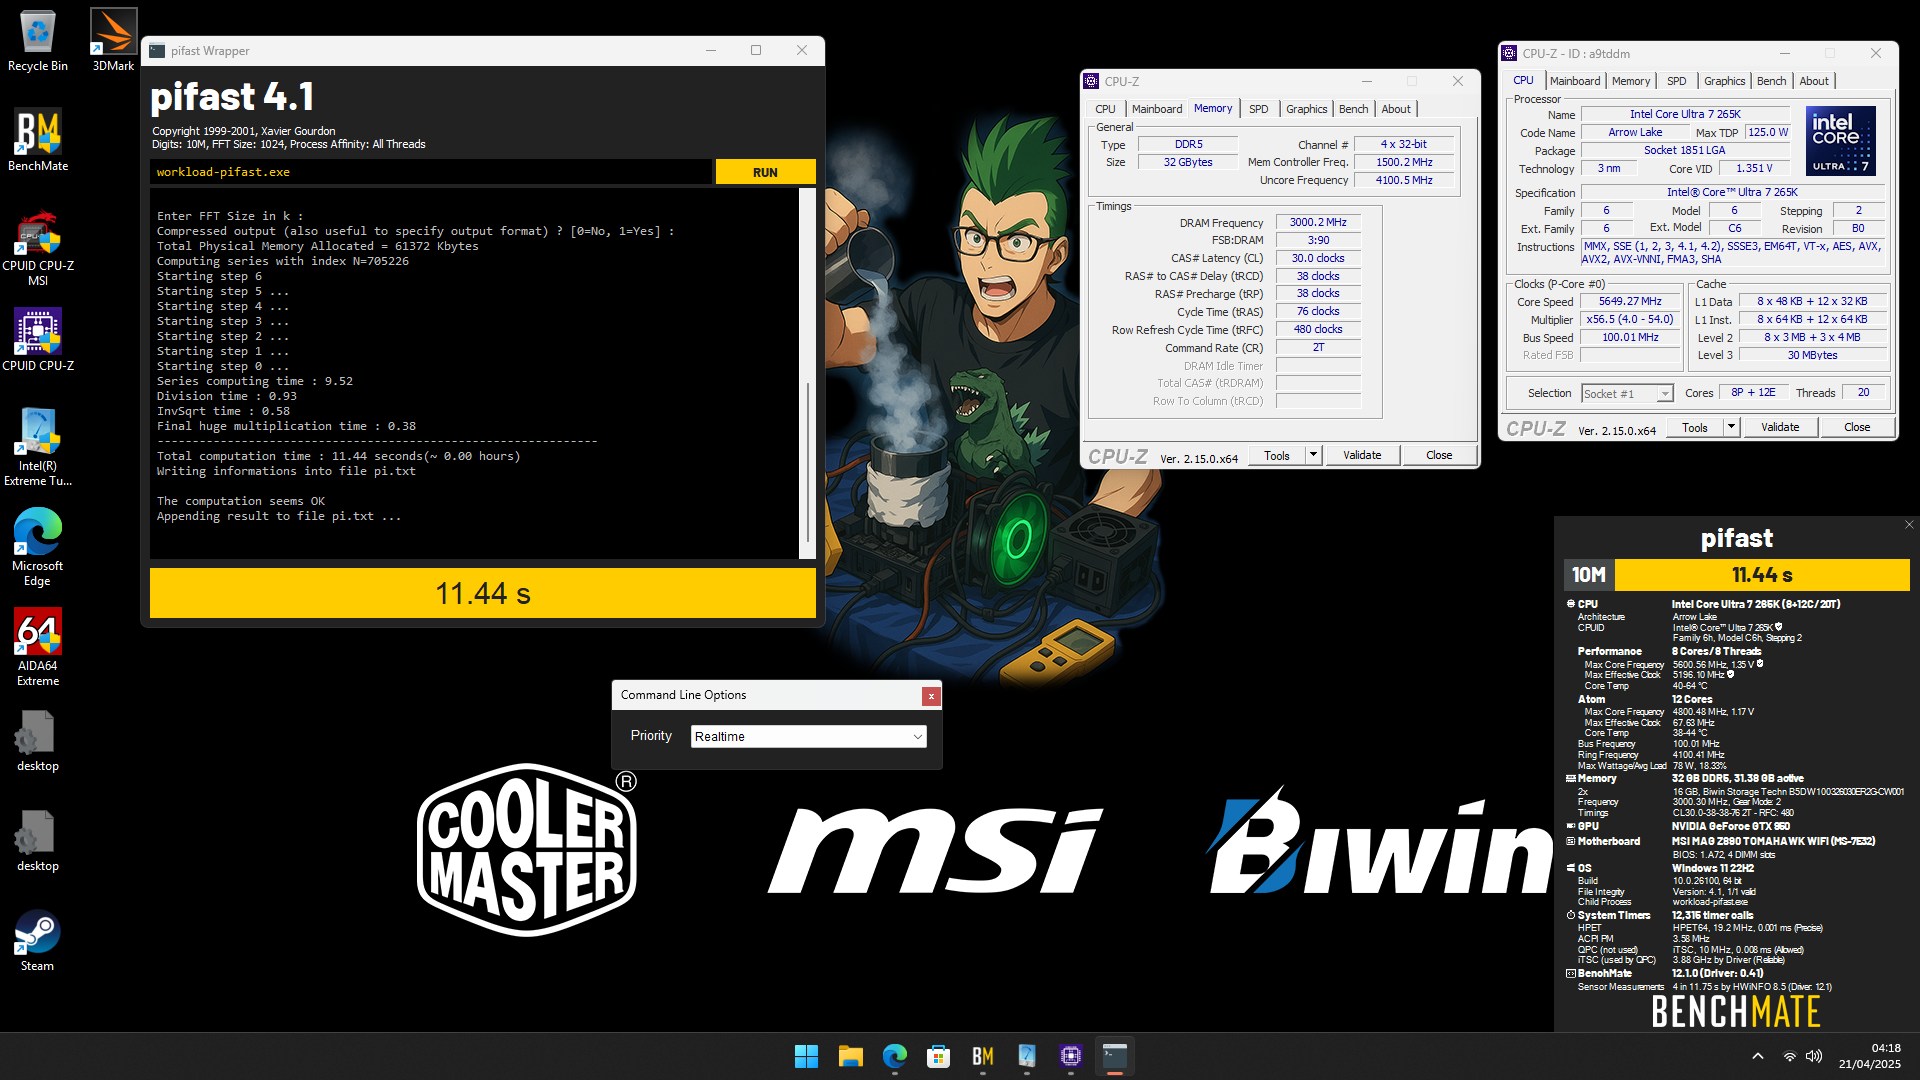The image size is (1920, 1080).
Task: Click Close button in Memory-tab CPU-Z window
Action: (x=1439, y=455)
